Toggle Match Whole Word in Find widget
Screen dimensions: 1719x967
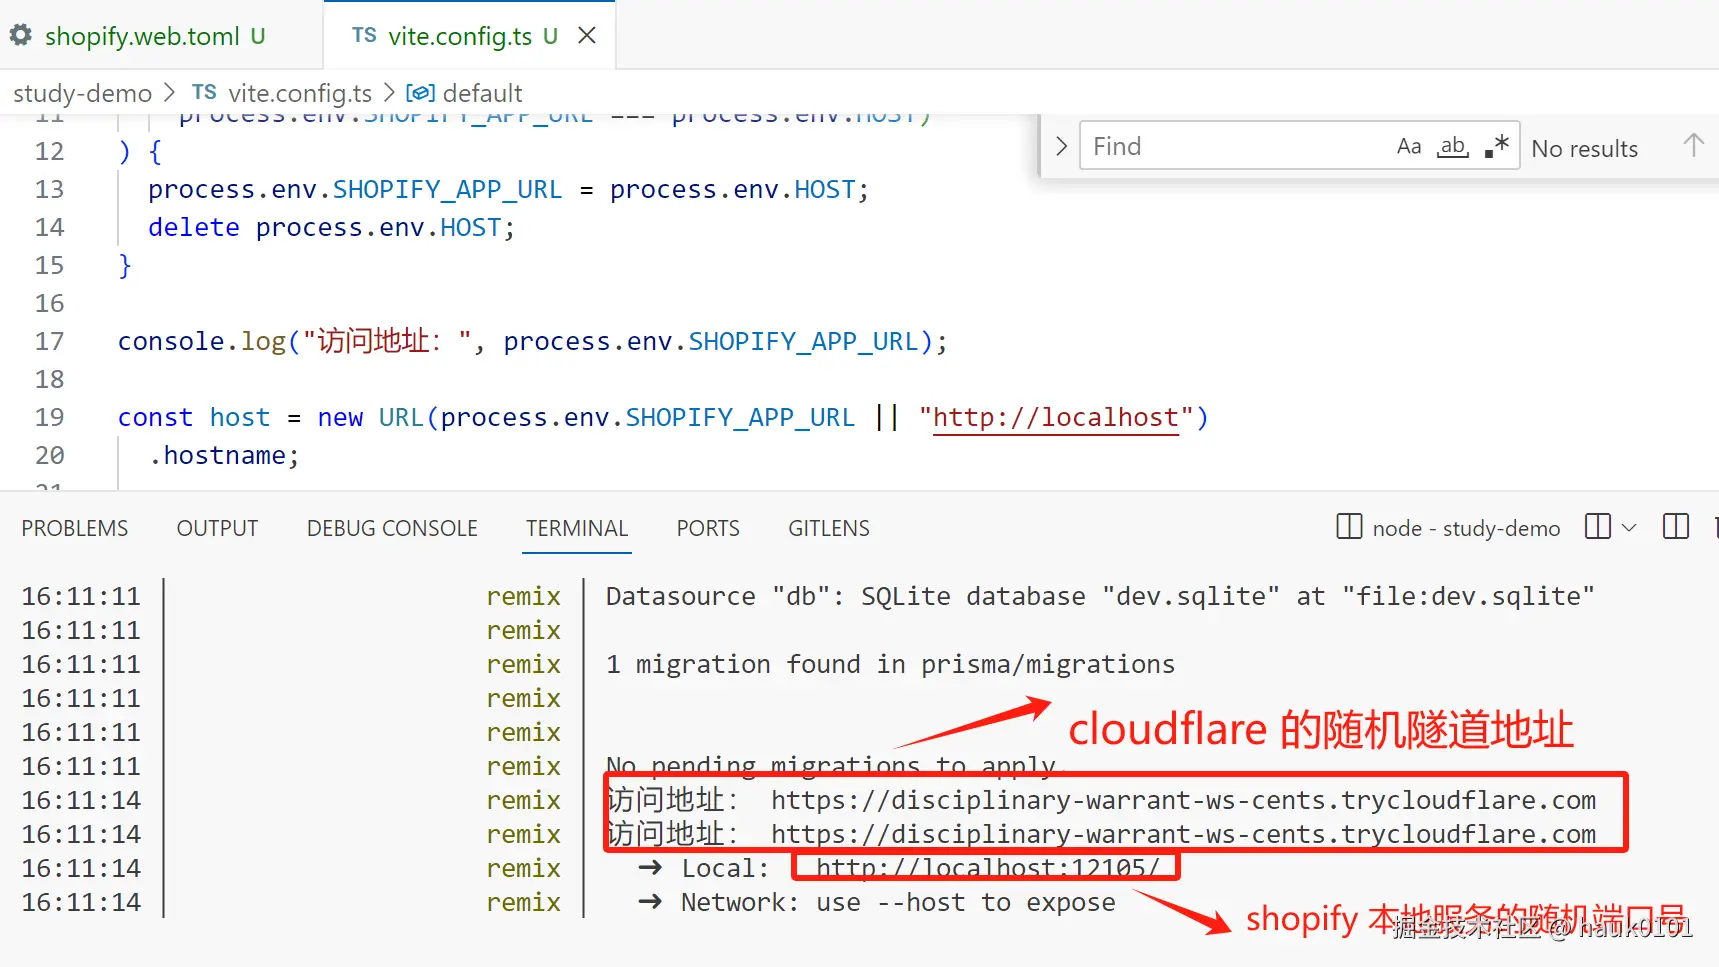(x=1453, y=146)
